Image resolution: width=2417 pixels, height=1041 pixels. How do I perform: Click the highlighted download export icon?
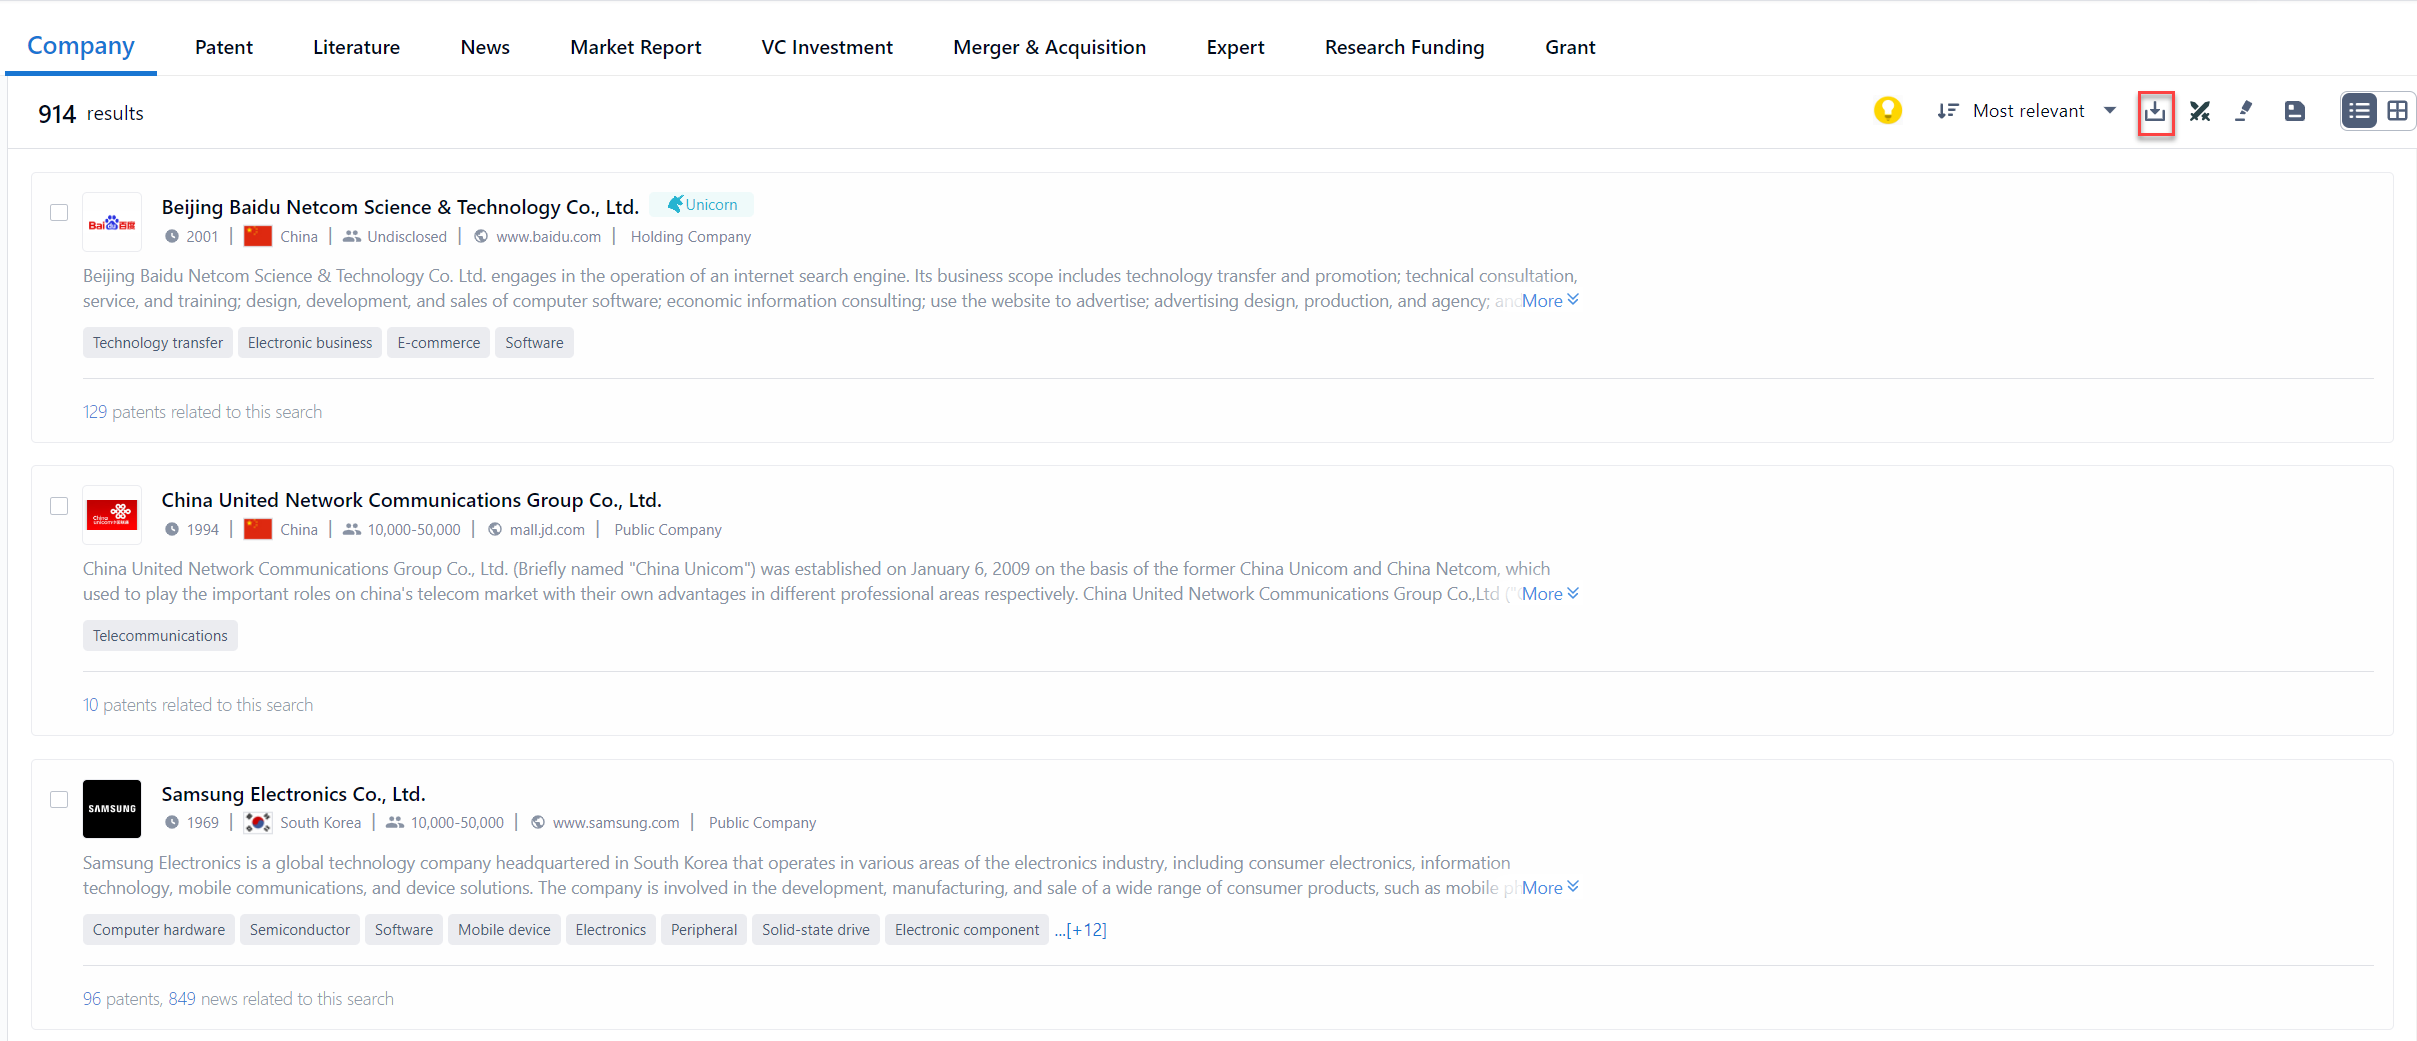click(x=2155, y=112)
